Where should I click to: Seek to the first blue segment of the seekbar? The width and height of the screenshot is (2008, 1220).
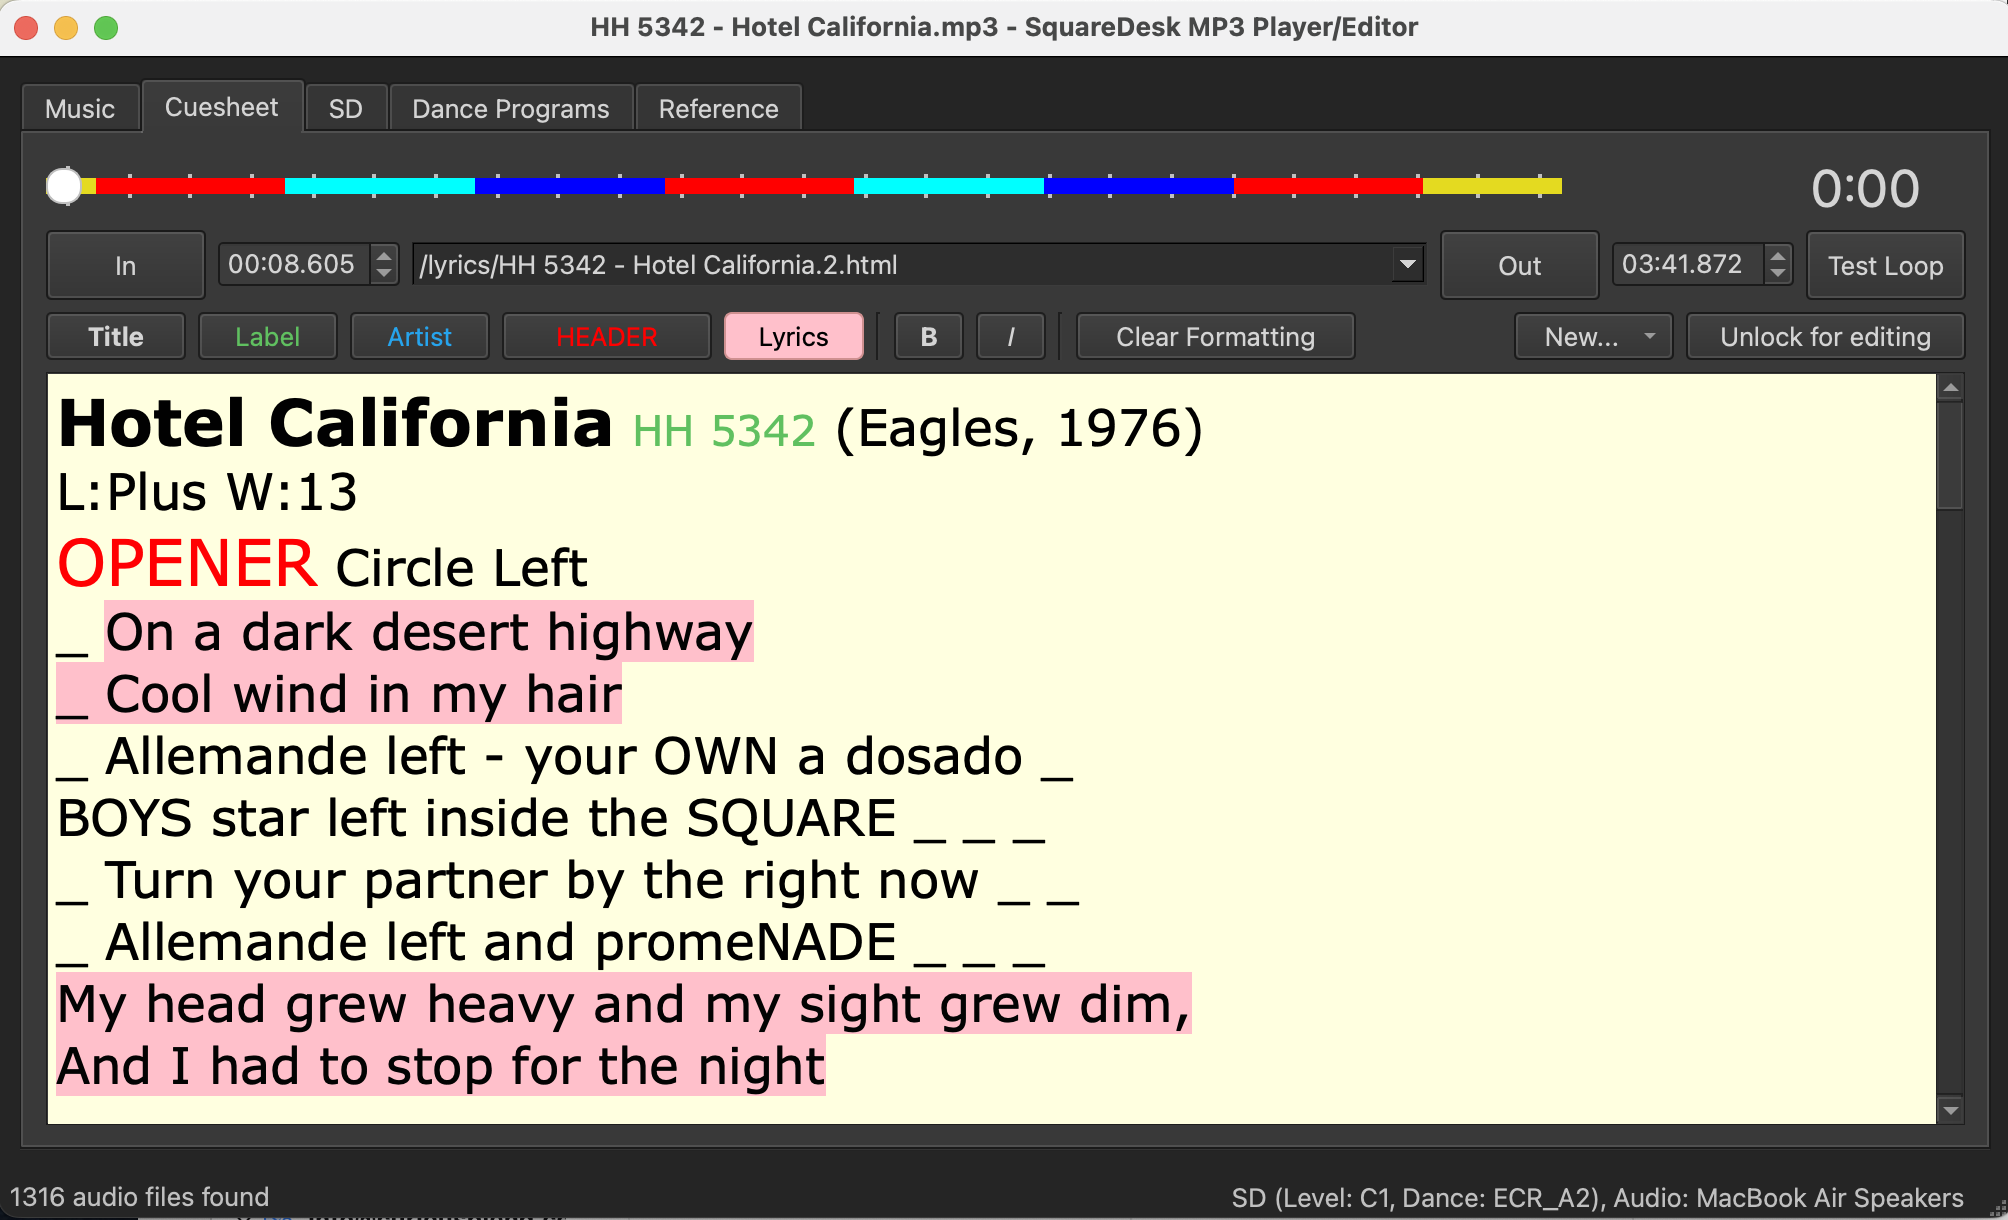(x=570, y=186)
